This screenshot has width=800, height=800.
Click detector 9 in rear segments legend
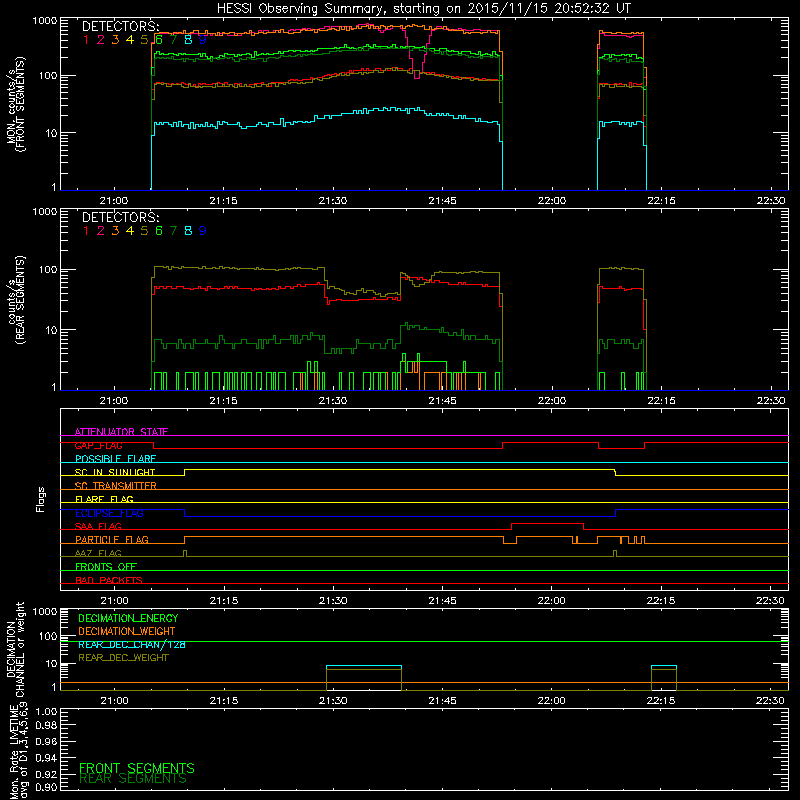coord(203,231)
